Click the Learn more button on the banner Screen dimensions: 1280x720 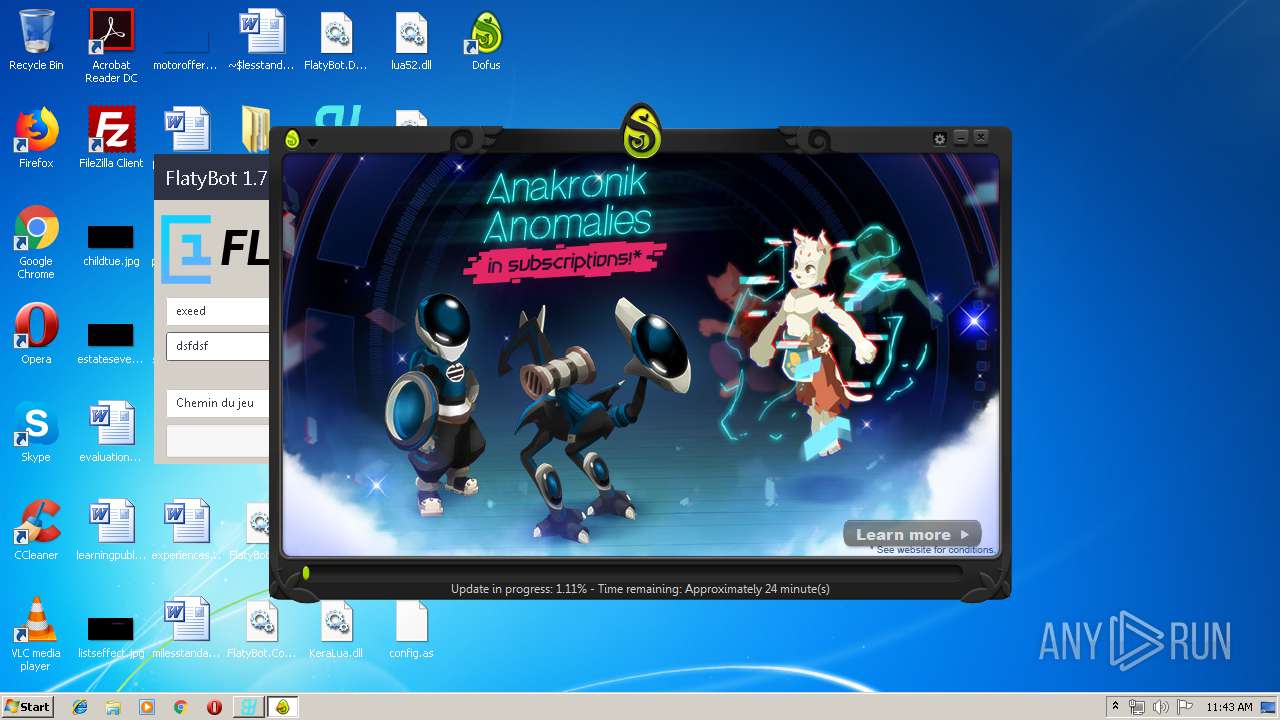912,534
